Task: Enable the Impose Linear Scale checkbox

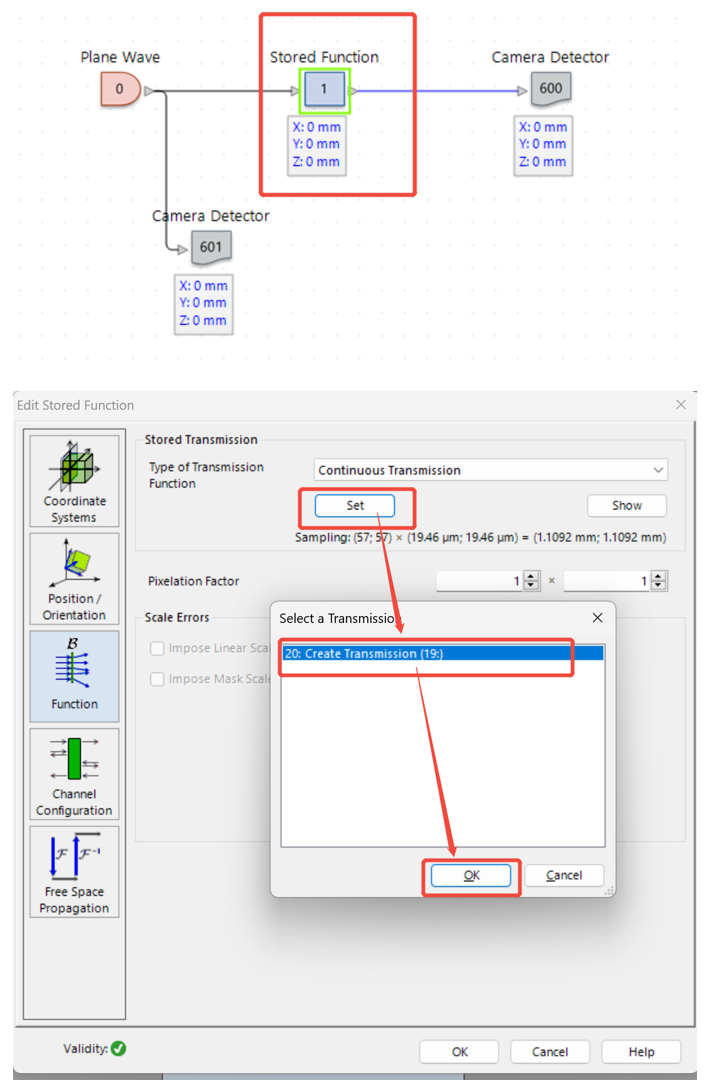Action: 157,648
